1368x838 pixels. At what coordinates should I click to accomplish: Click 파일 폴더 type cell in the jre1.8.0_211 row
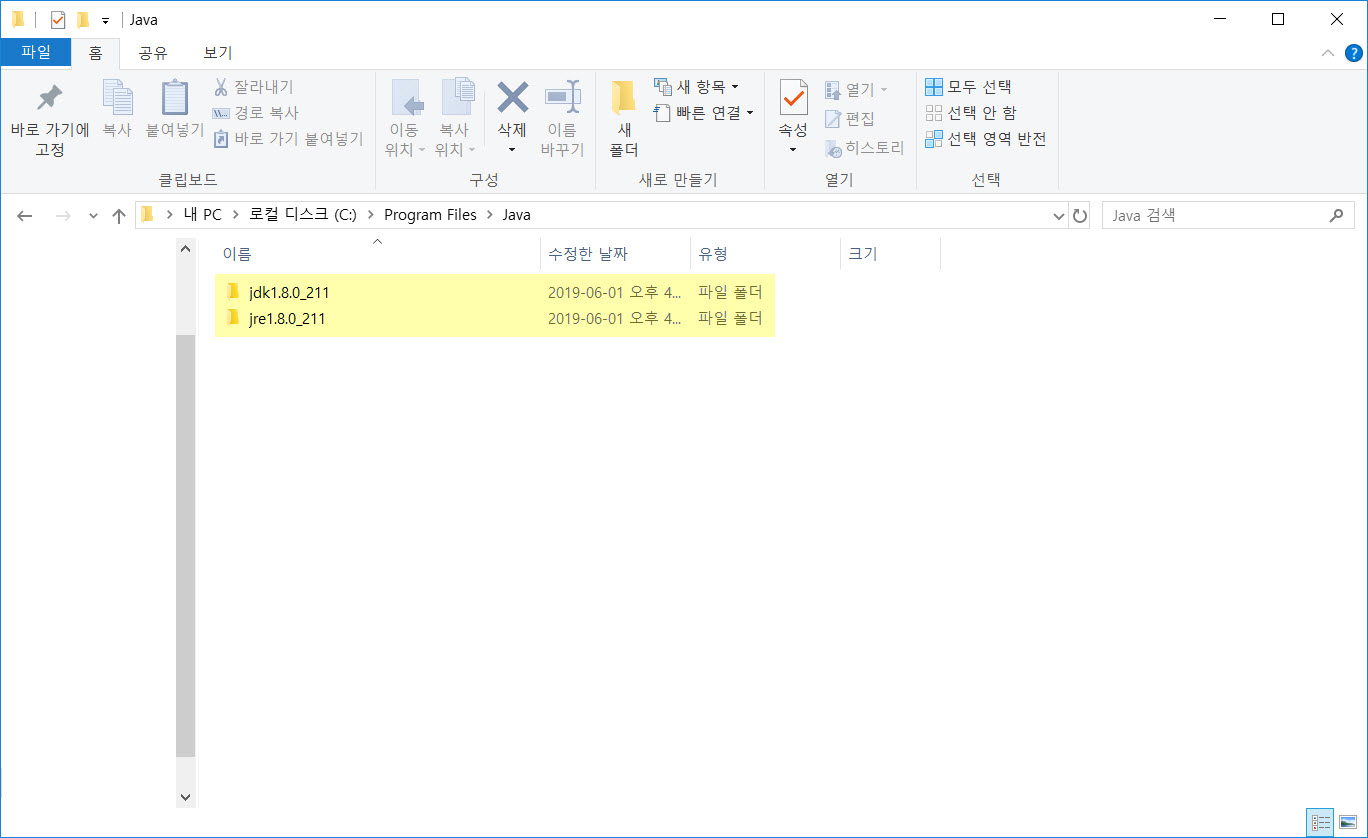point(730,319)
